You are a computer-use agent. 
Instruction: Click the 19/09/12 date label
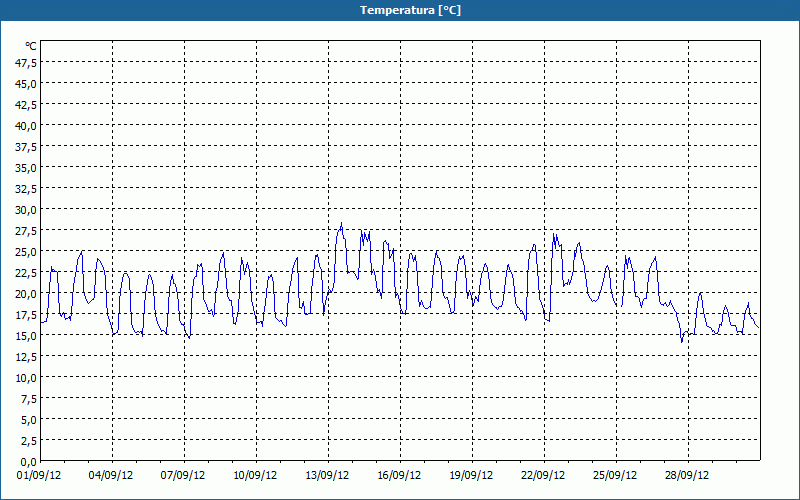tap(471, 475)
